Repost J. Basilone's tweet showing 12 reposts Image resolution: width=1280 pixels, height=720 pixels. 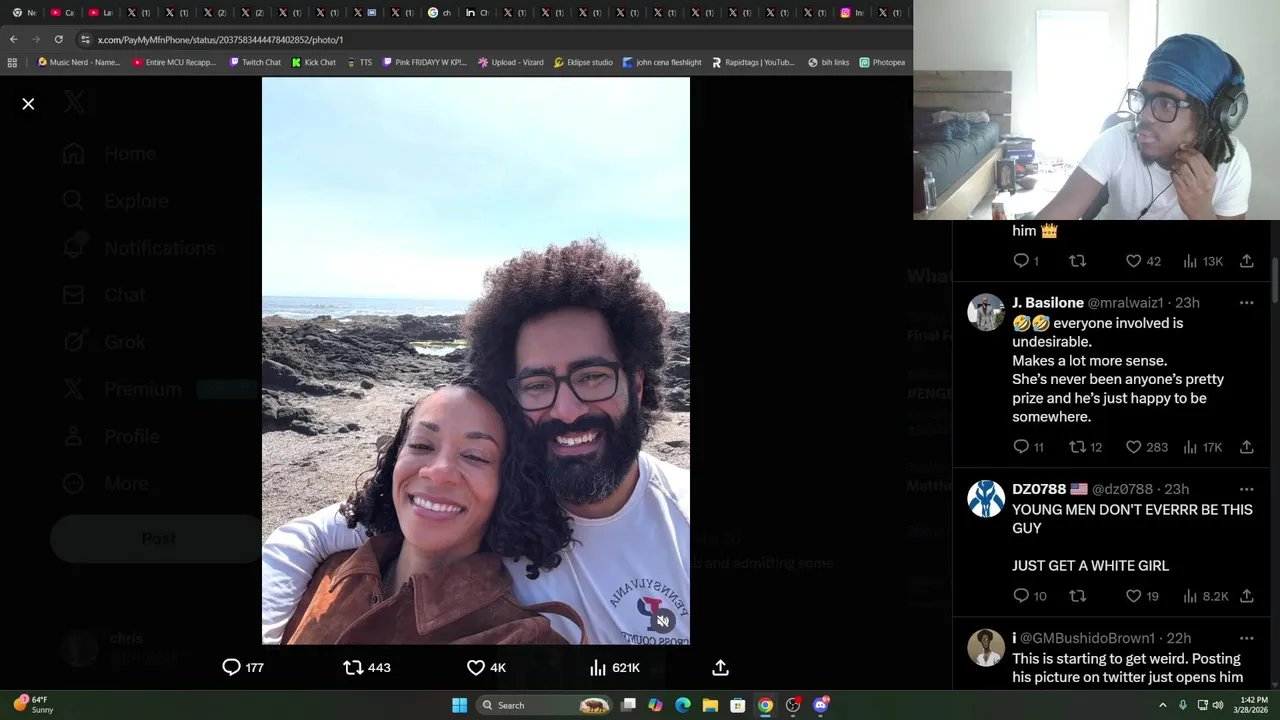pyautogui.click(x=1085, y=447)
